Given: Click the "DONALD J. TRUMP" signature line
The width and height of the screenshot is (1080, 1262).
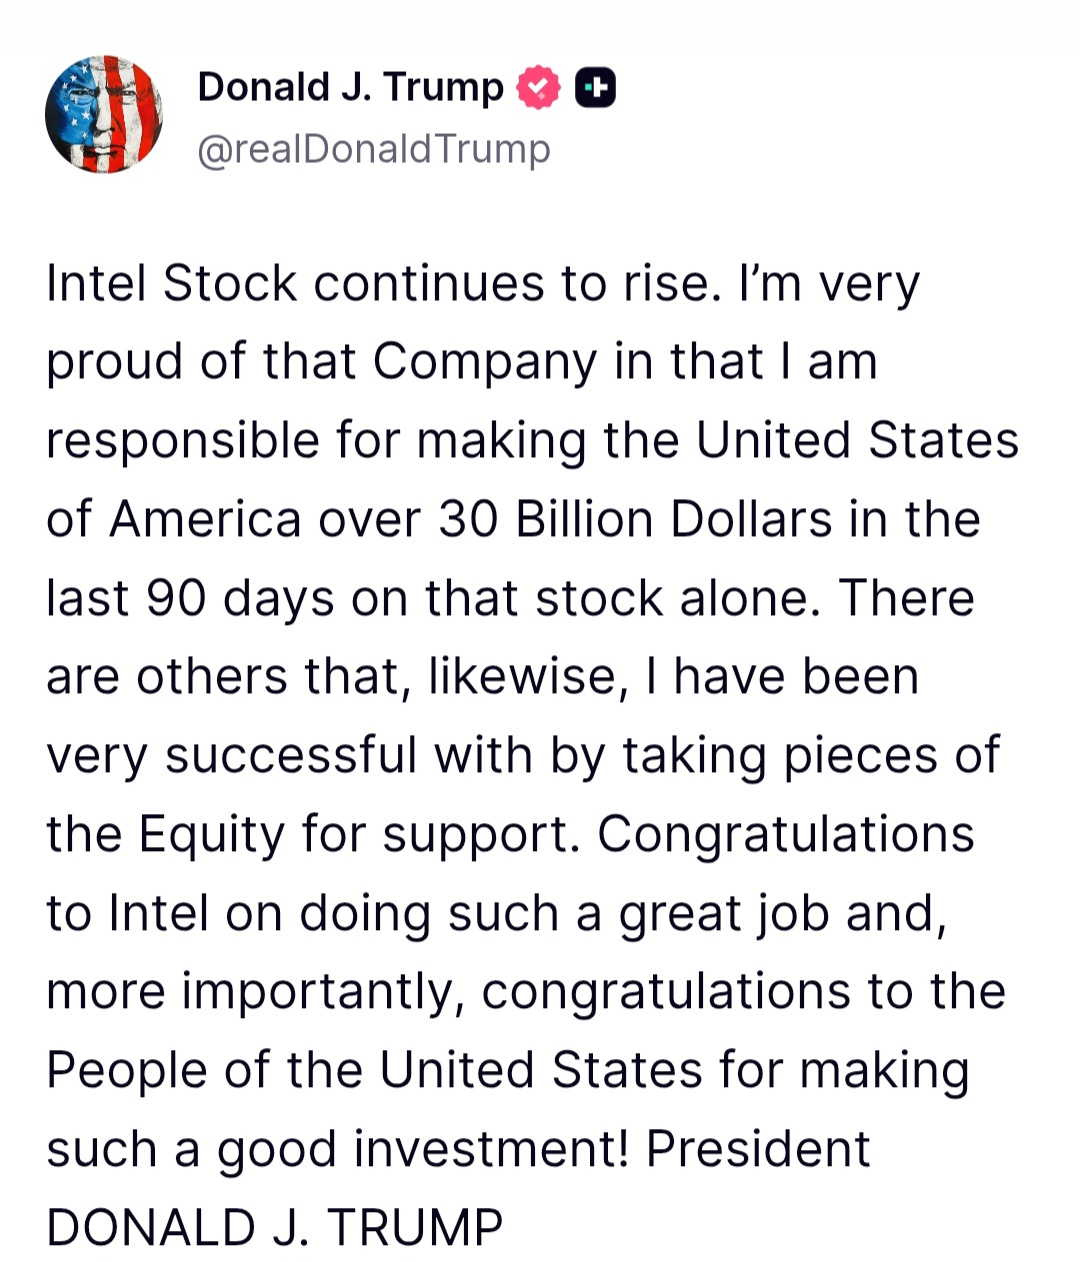Looking at the screenshot, I should [275, 1228].
